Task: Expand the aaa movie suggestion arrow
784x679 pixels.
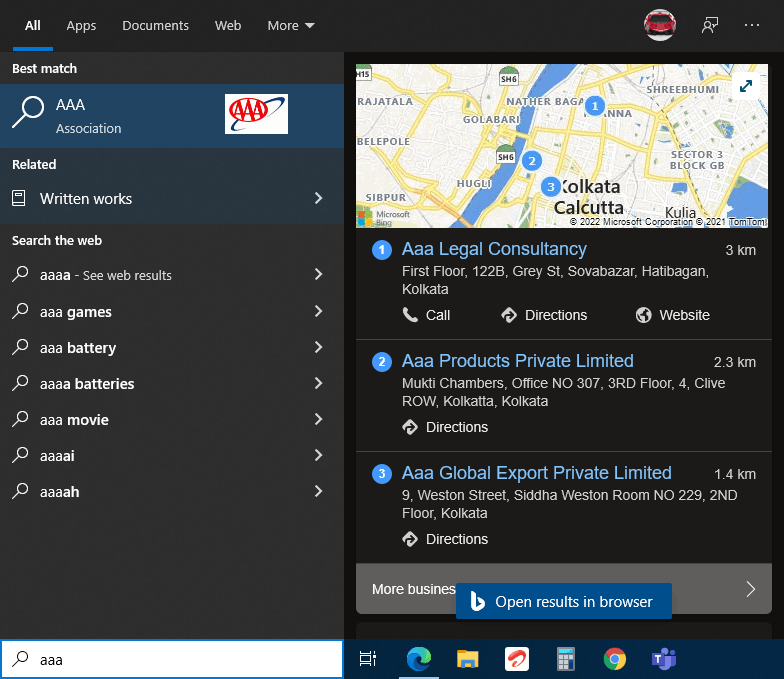Action: [318, 420]
